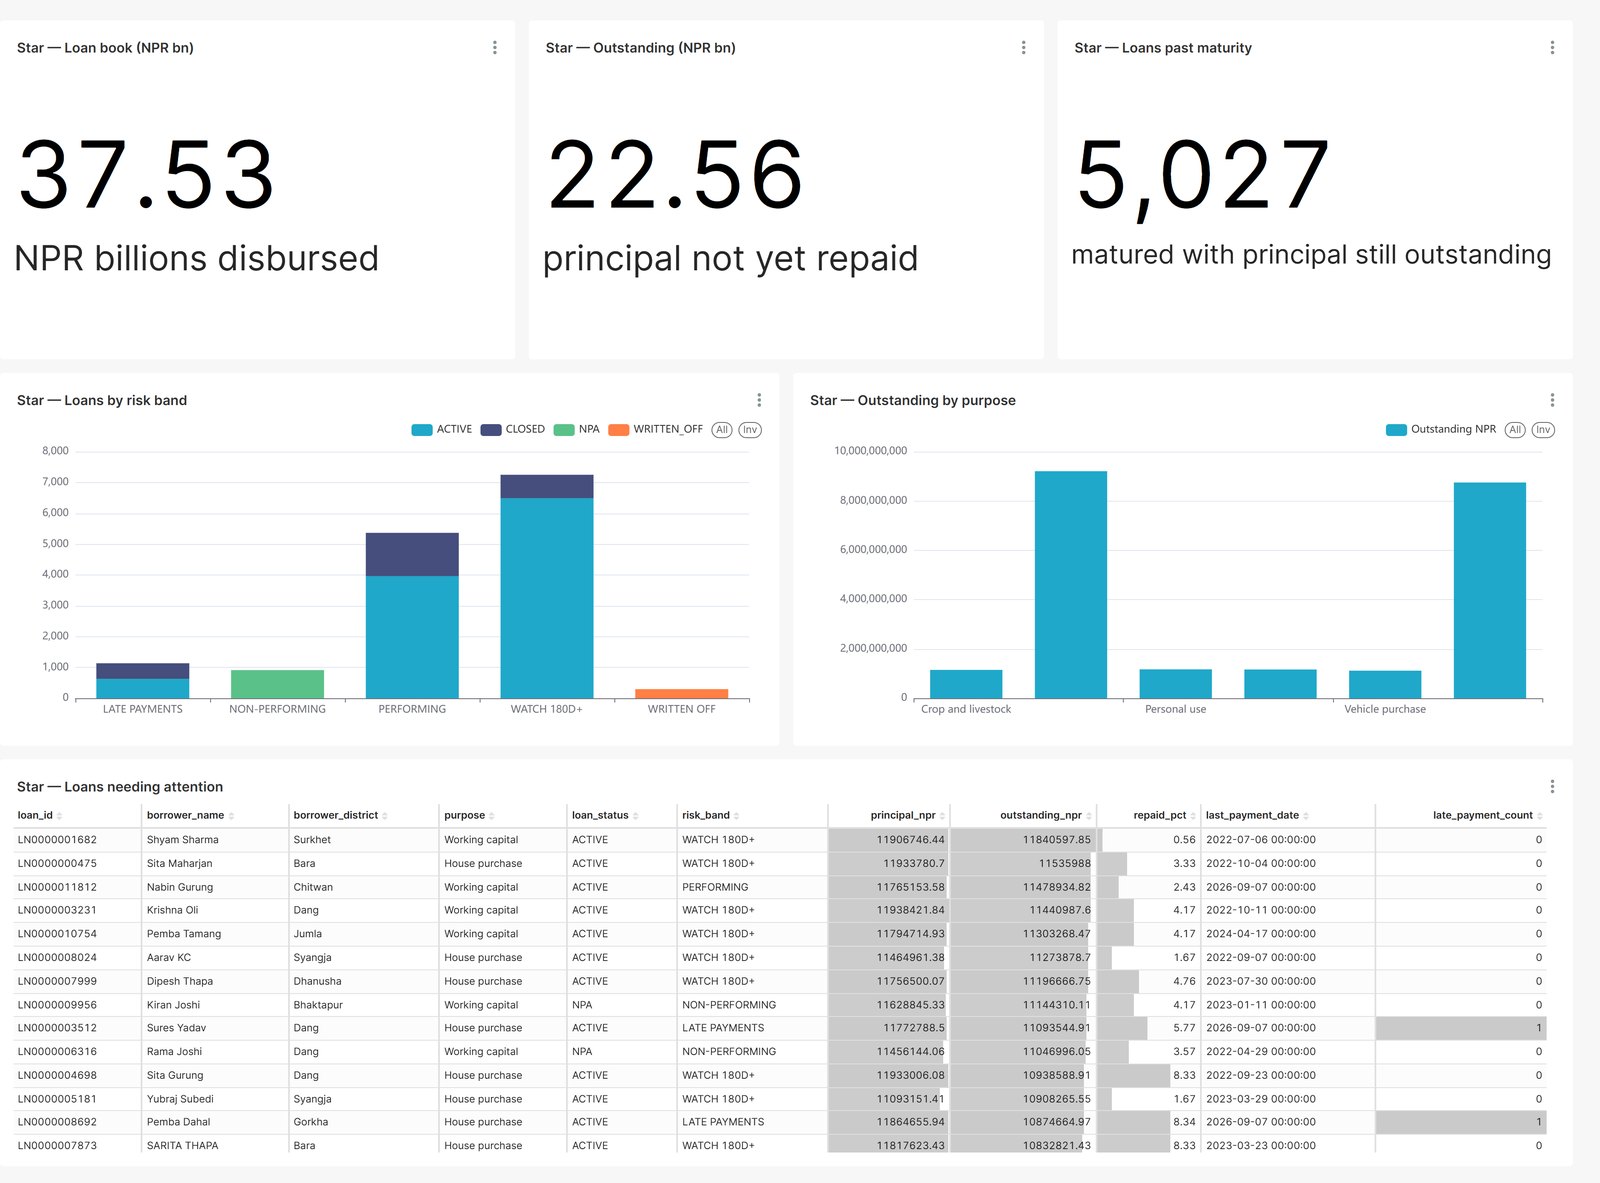
Task: Toggle WRITTEN_OFF series in legend
Action: [656, 430]
